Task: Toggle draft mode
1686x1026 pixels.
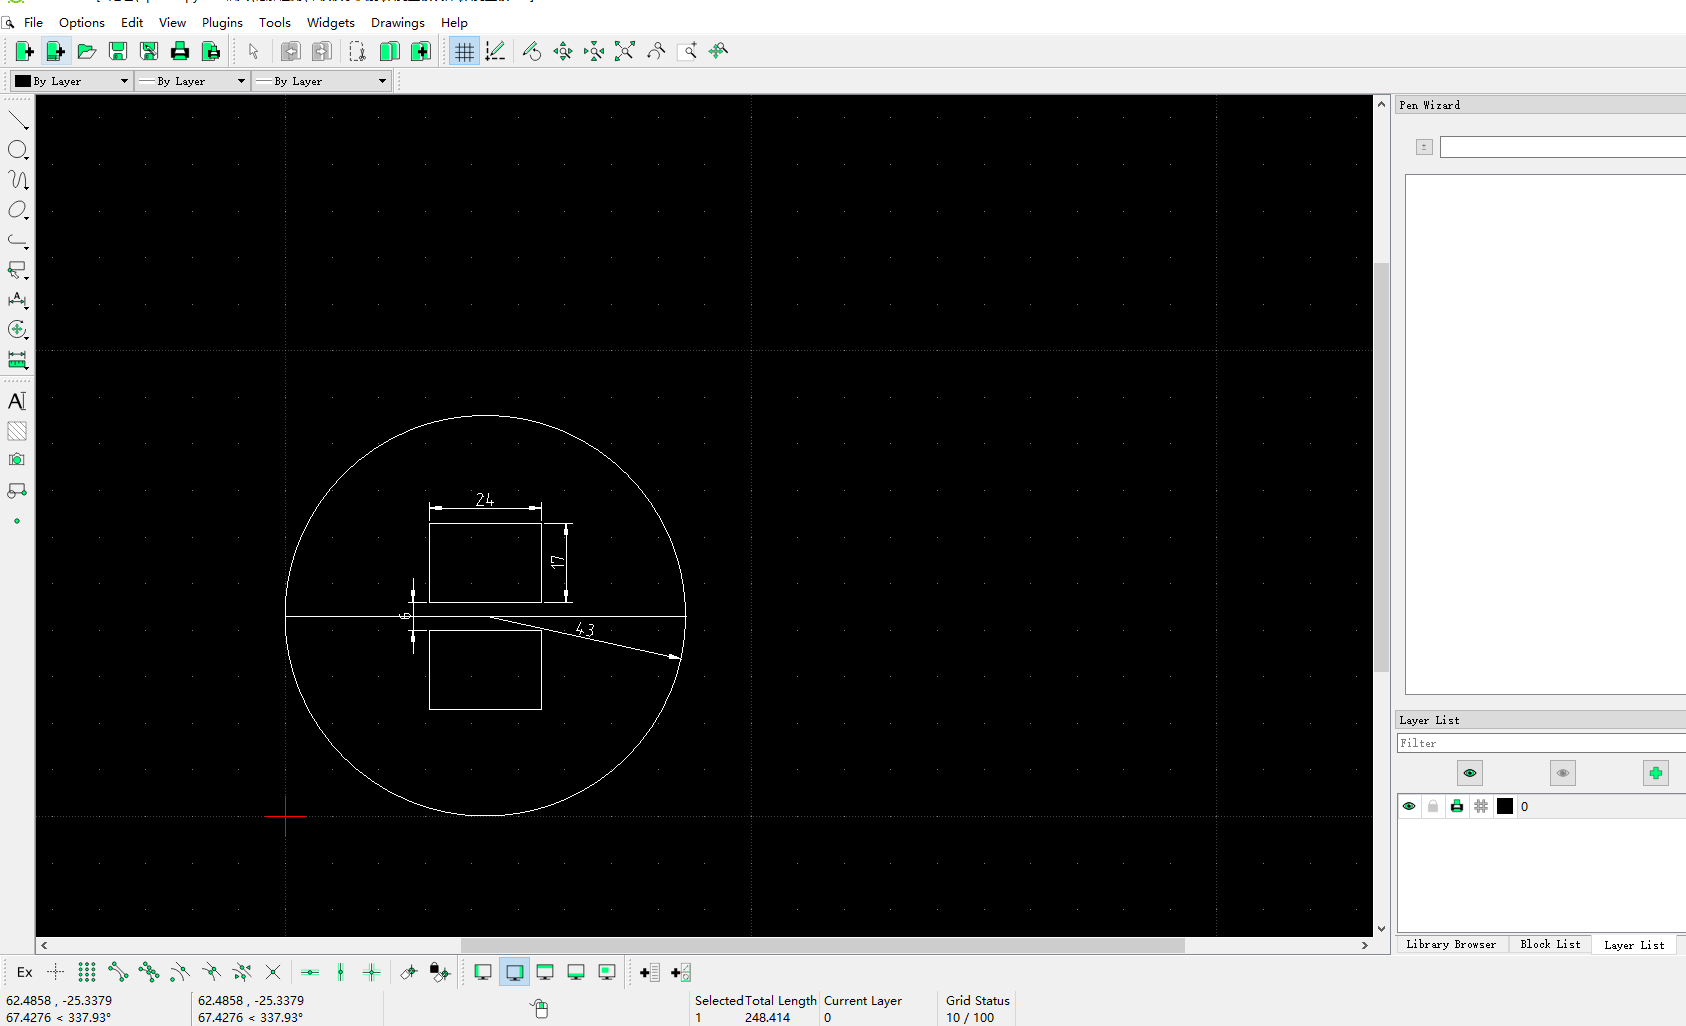Action: pyautogui.click(x=495, y=51)
